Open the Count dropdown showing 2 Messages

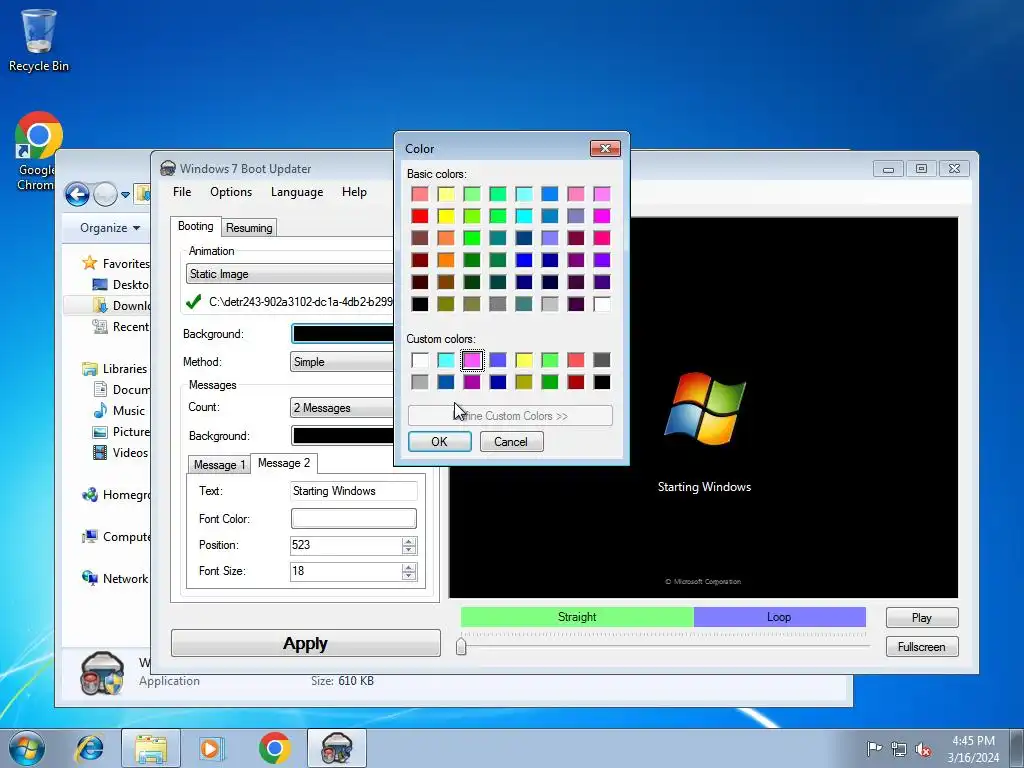(x=342, y=408)
